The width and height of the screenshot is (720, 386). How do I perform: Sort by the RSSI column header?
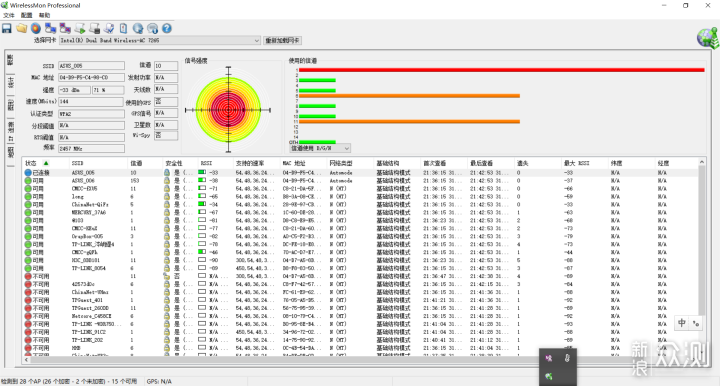215,163
